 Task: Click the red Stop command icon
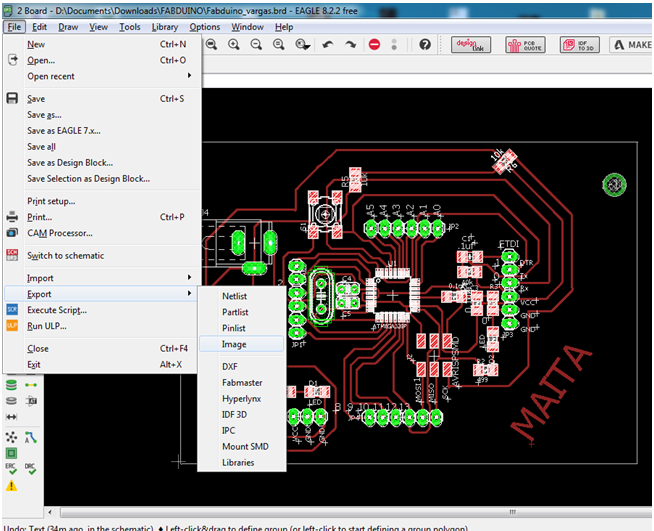pos(375,44)
